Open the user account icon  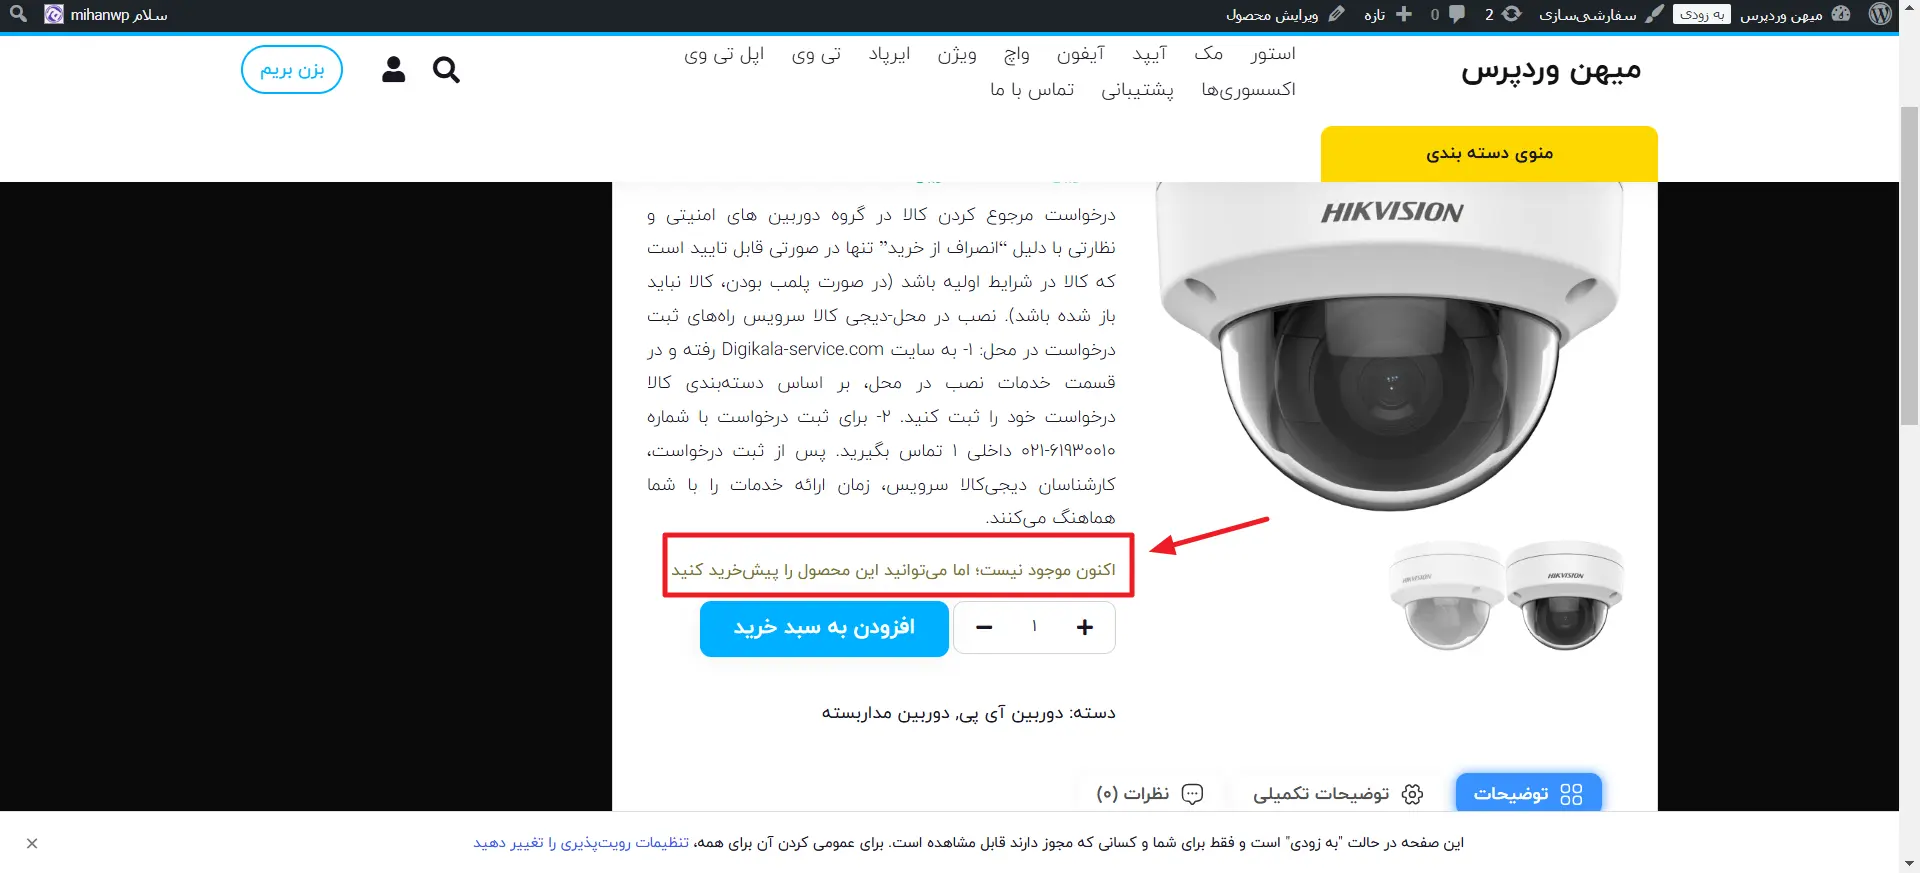point(394,69)
